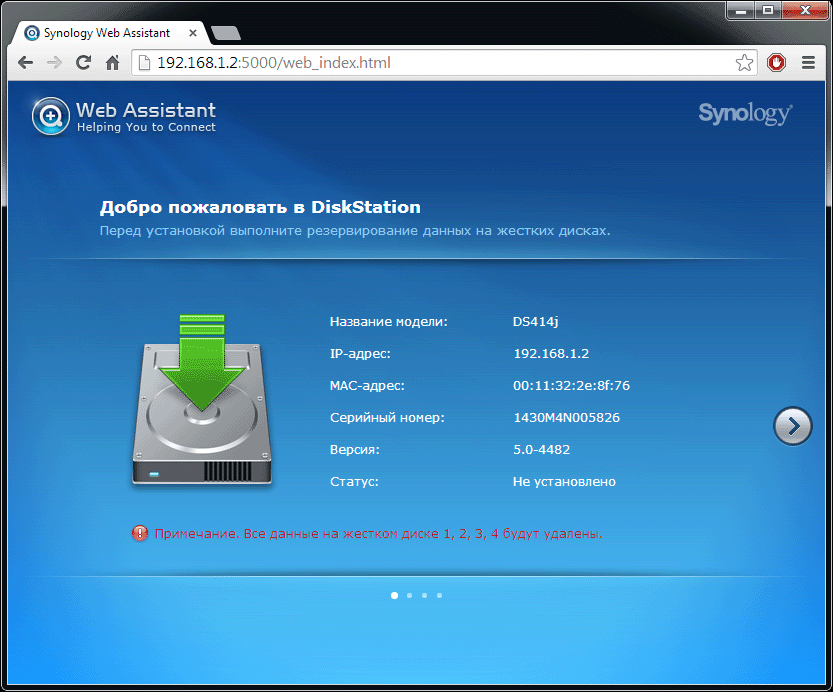Click the MAC address 00:11:32:2e:8f:76
This screenshot has width=833, height=692.
pyautogui.click(x=571, y=386)
